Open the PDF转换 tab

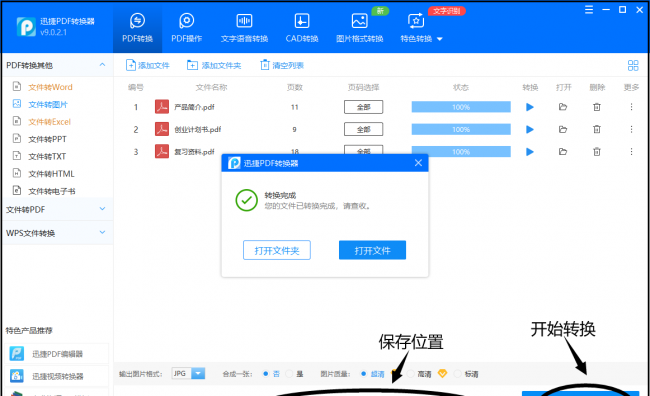(x=137, y=28)
